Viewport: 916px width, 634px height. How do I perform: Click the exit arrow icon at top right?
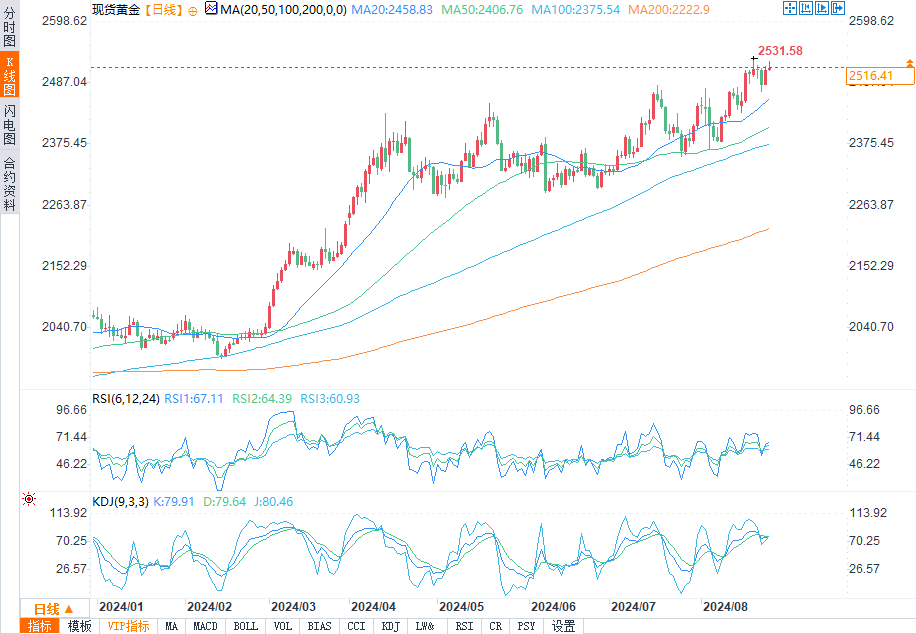coord(836,9)
